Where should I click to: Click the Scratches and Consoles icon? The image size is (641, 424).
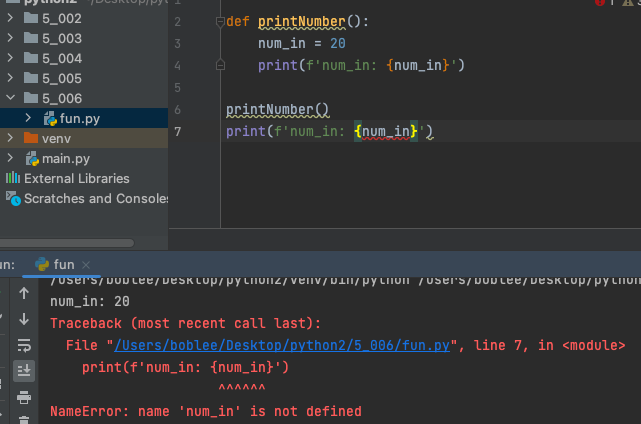(13, 198)
